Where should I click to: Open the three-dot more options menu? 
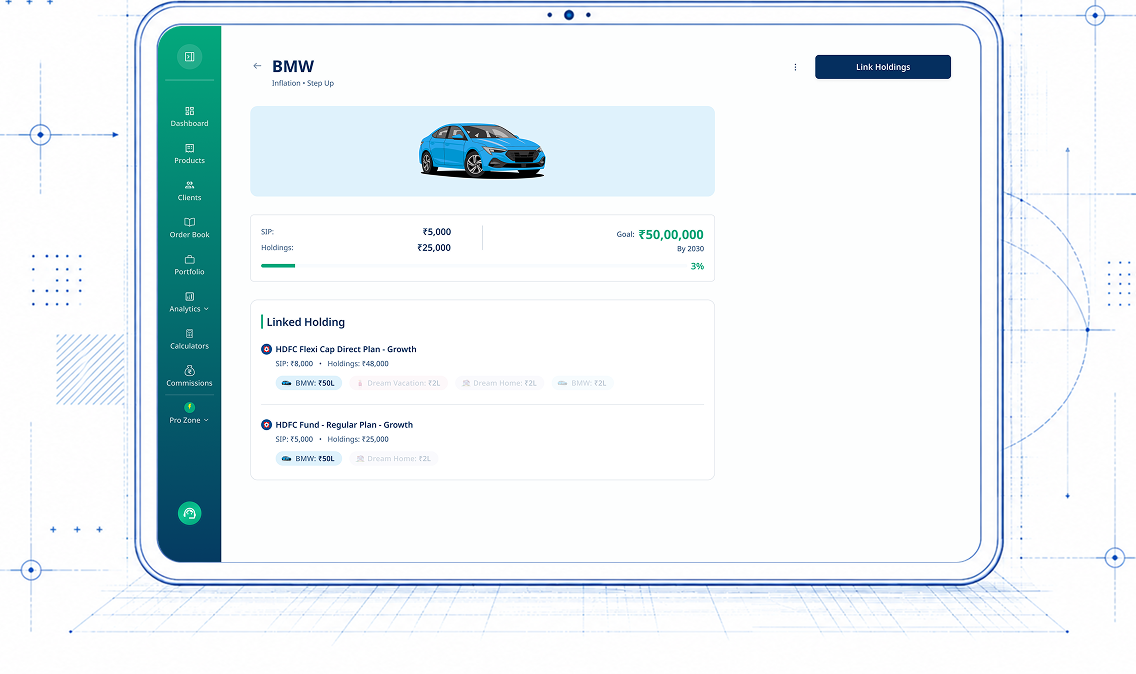pos(795,67)
